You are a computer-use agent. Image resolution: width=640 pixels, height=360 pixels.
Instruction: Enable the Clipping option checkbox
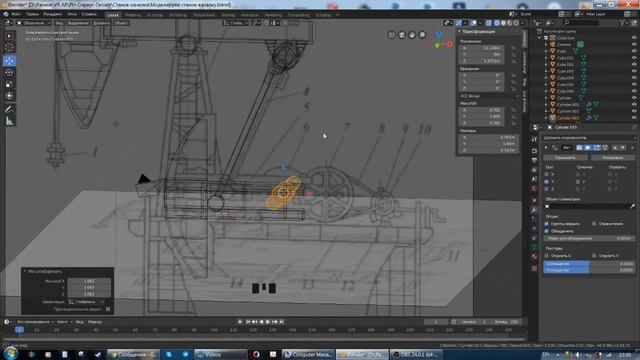[x=594, y=224]
